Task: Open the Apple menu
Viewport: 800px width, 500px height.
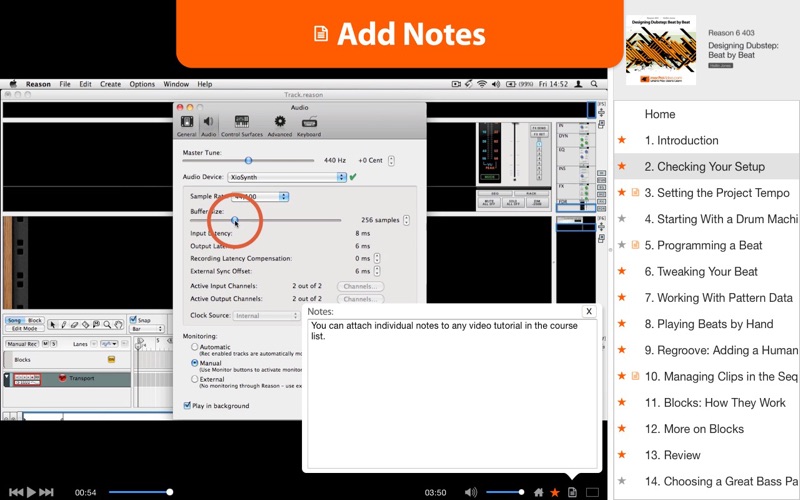Action: point(13,84)
